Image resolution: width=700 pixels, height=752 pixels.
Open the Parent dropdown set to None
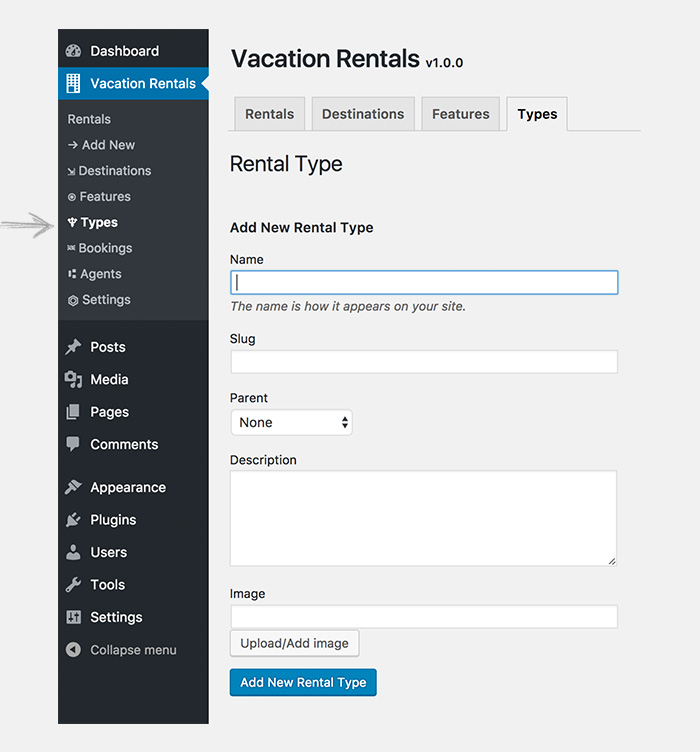pyautogui.click(x=292, y=423)
